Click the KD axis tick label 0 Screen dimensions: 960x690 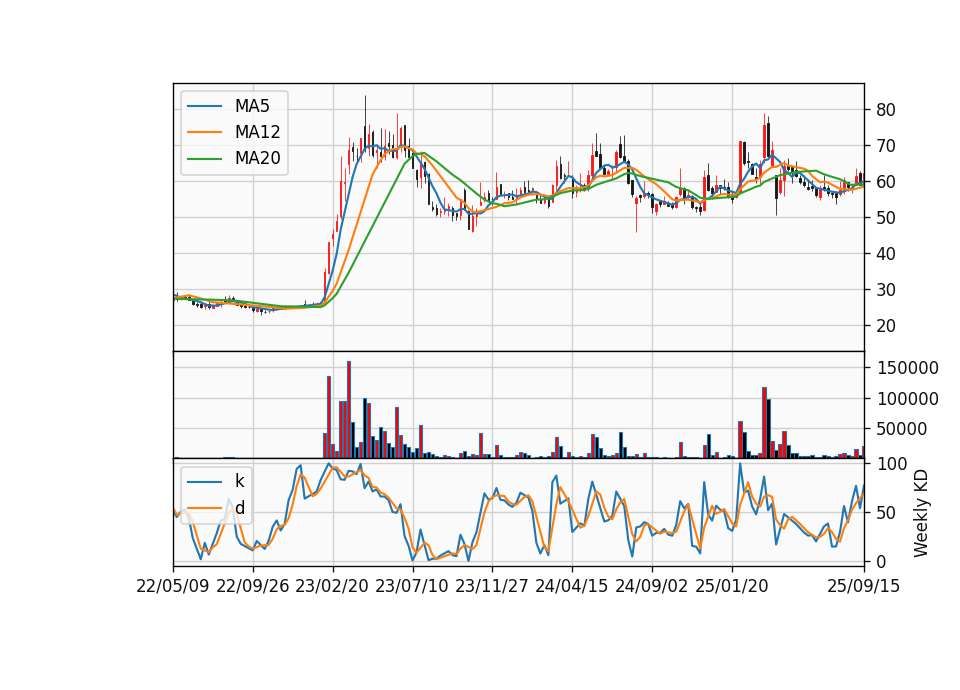click(881, 561)
